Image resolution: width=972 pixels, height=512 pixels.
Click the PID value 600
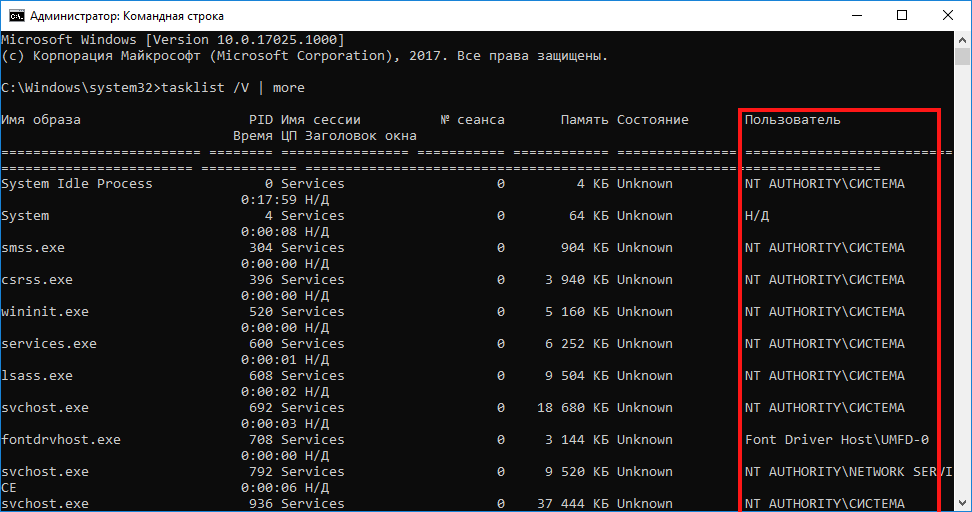(x=261, y=344)
